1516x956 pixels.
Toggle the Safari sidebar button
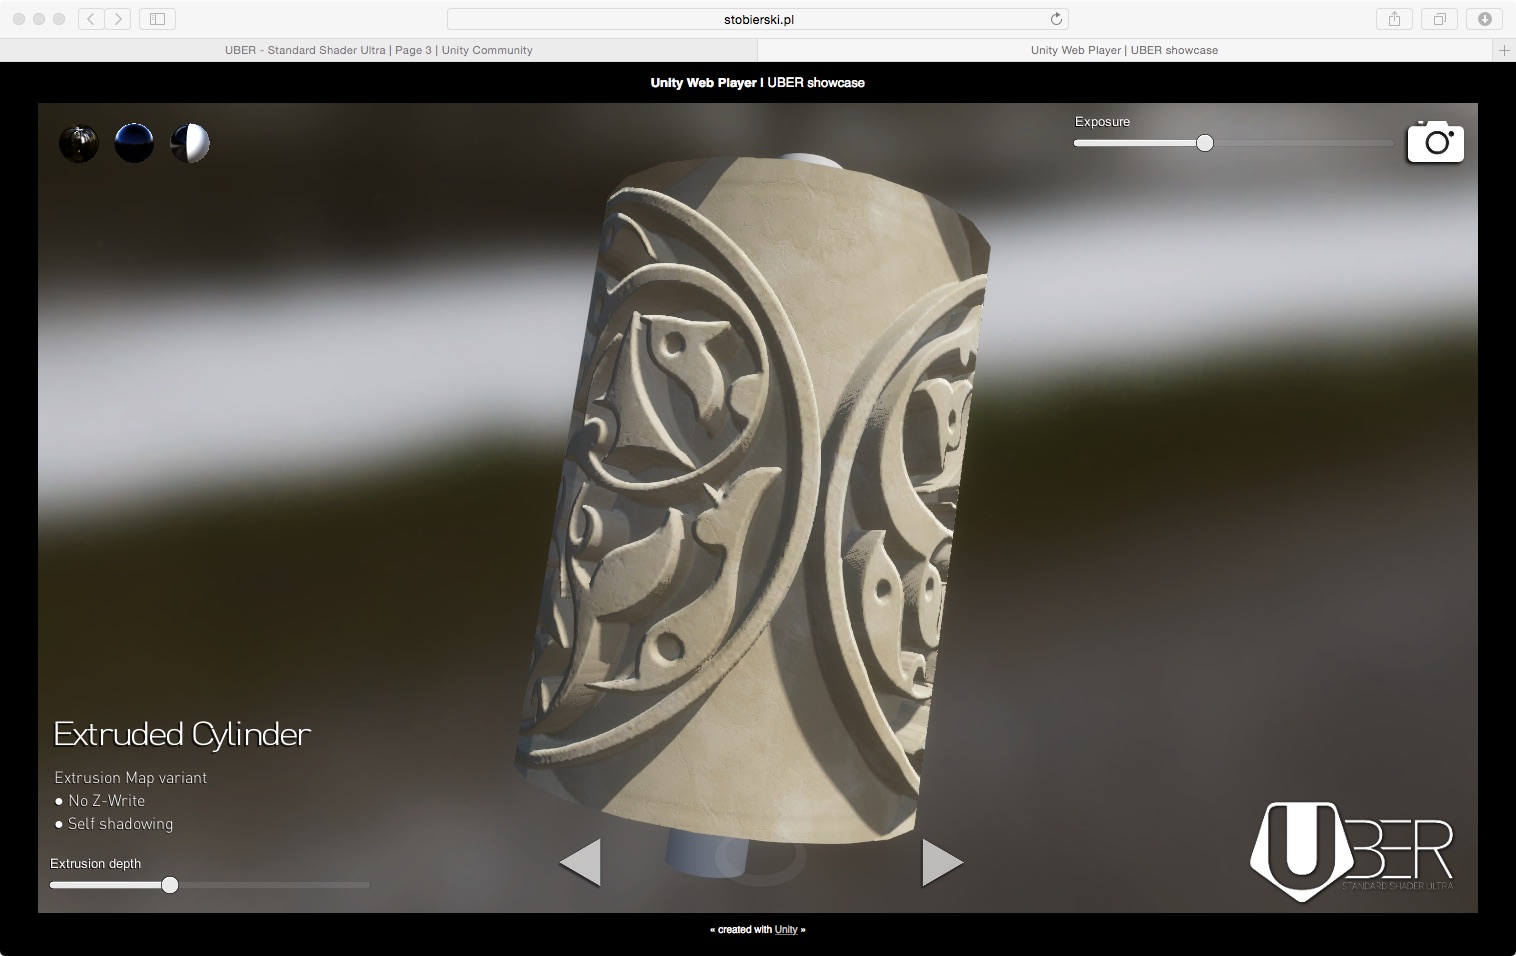157,19
